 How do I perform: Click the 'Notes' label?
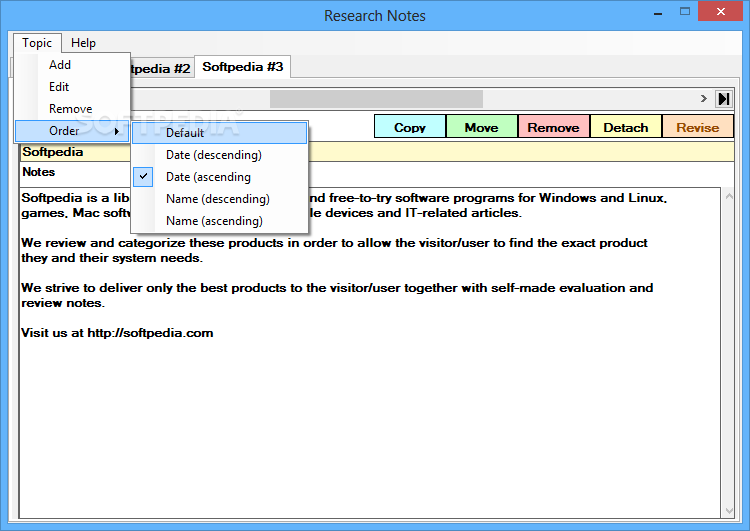tap(39, 172)
